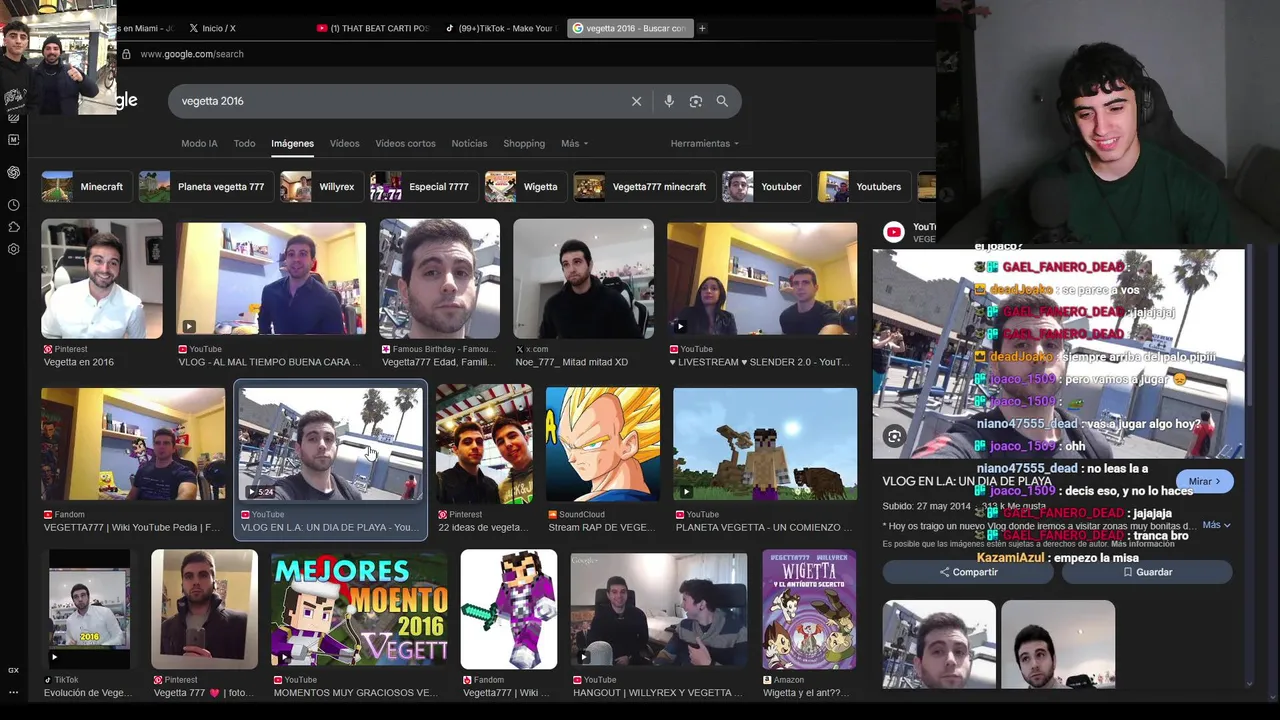
Task: Select the Todo search tab
Action: point(244,143)
